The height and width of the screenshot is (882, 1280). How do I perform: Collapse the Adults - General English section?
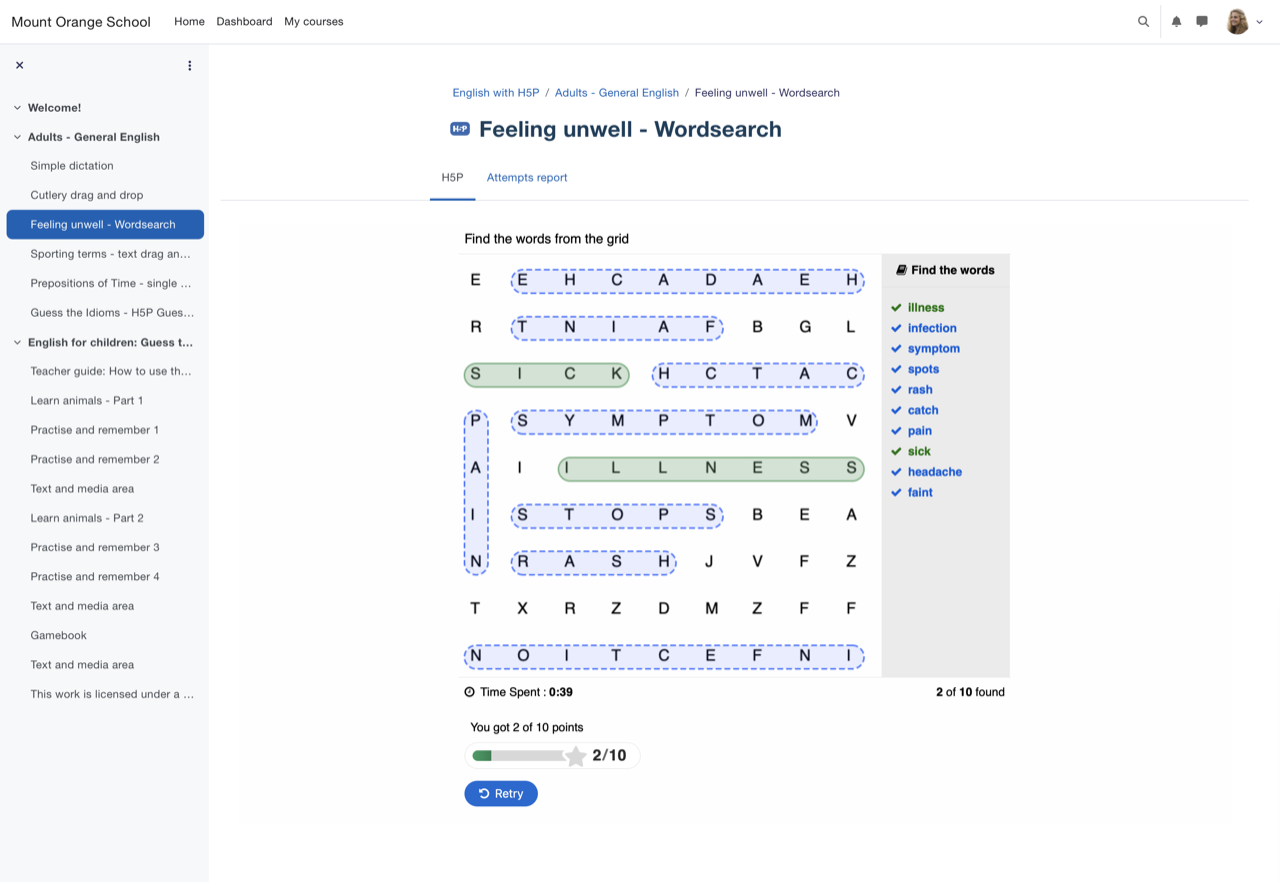pyautogui.click(x=17, y=137)
